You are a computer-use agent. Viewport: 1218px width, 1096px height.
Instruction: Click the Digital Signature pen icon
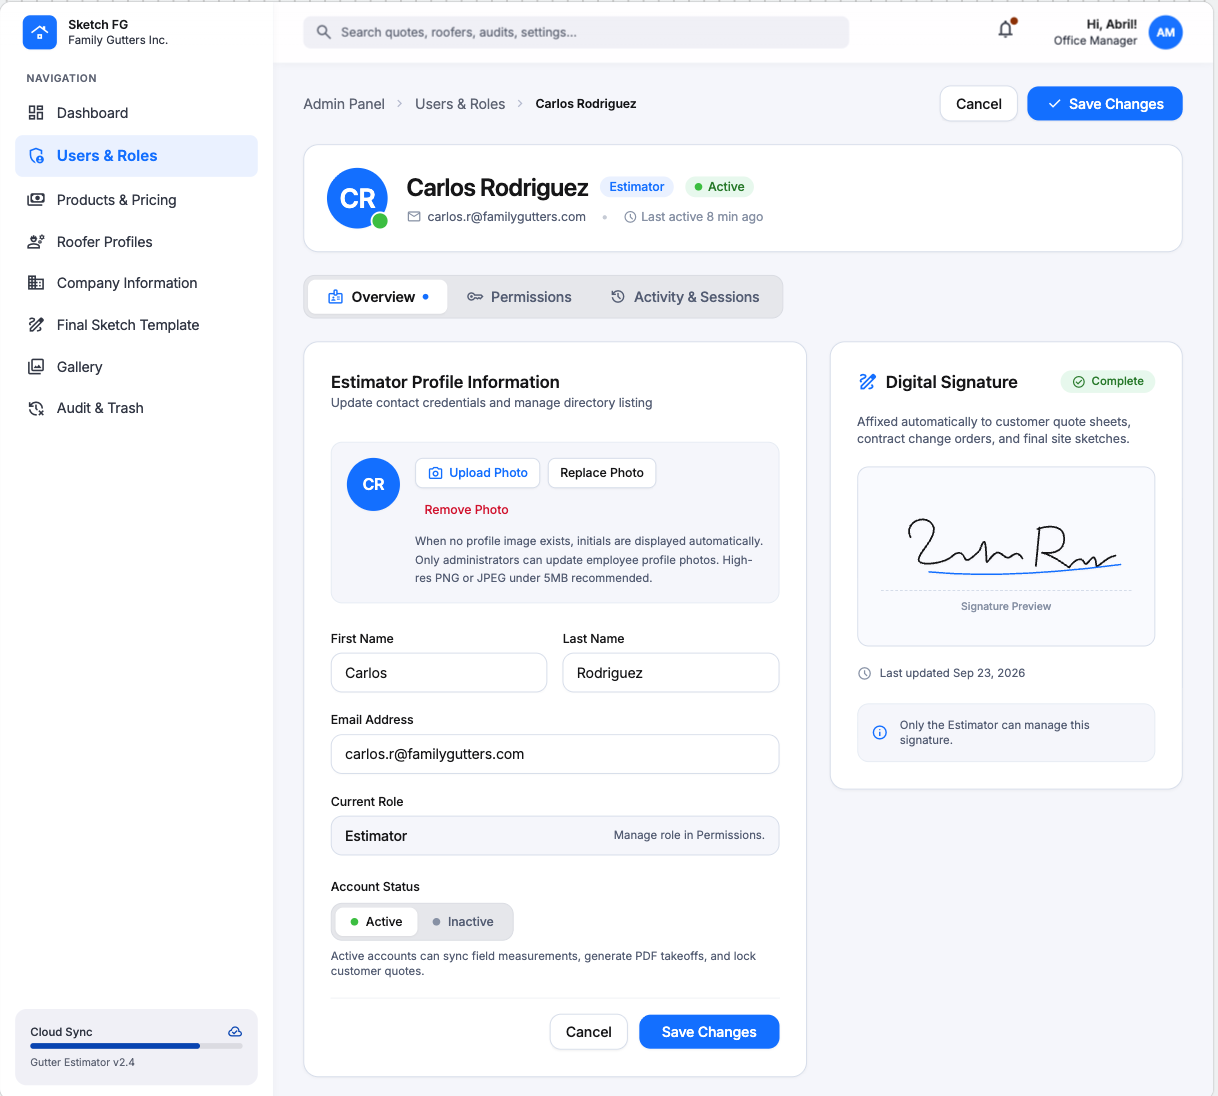pos(867,382)
